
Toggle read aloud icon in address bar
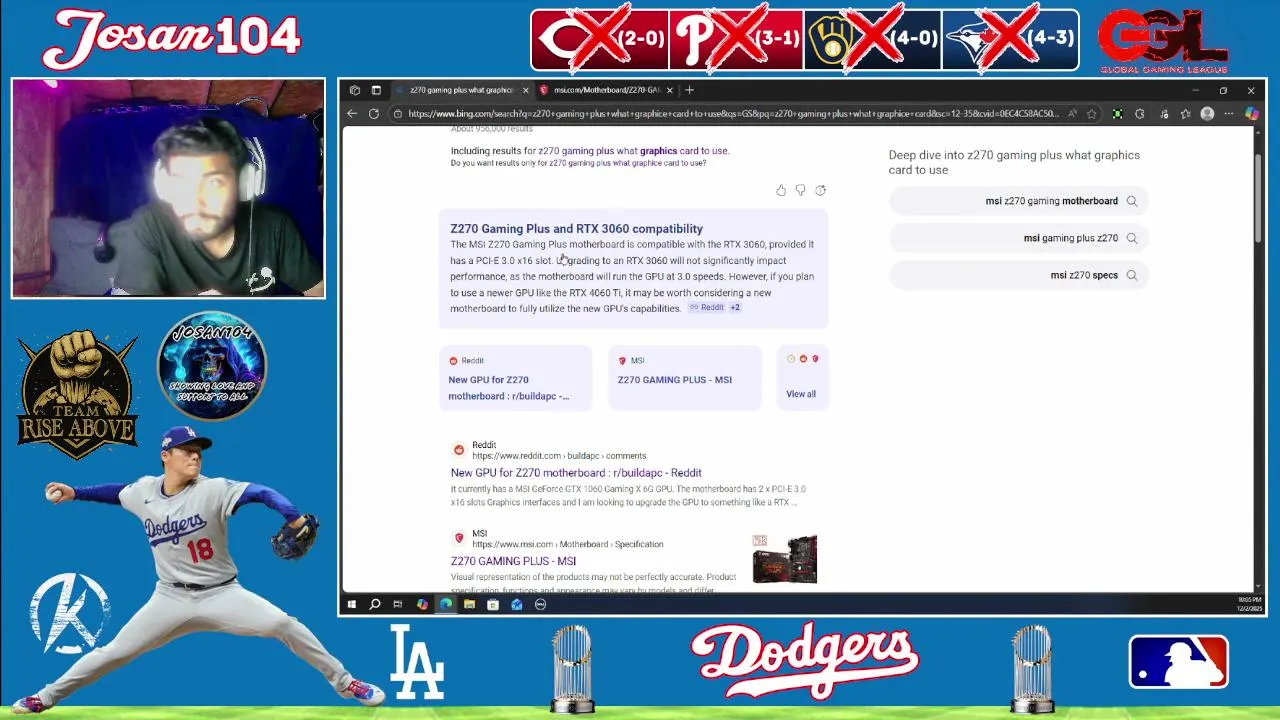(1072, 114)
